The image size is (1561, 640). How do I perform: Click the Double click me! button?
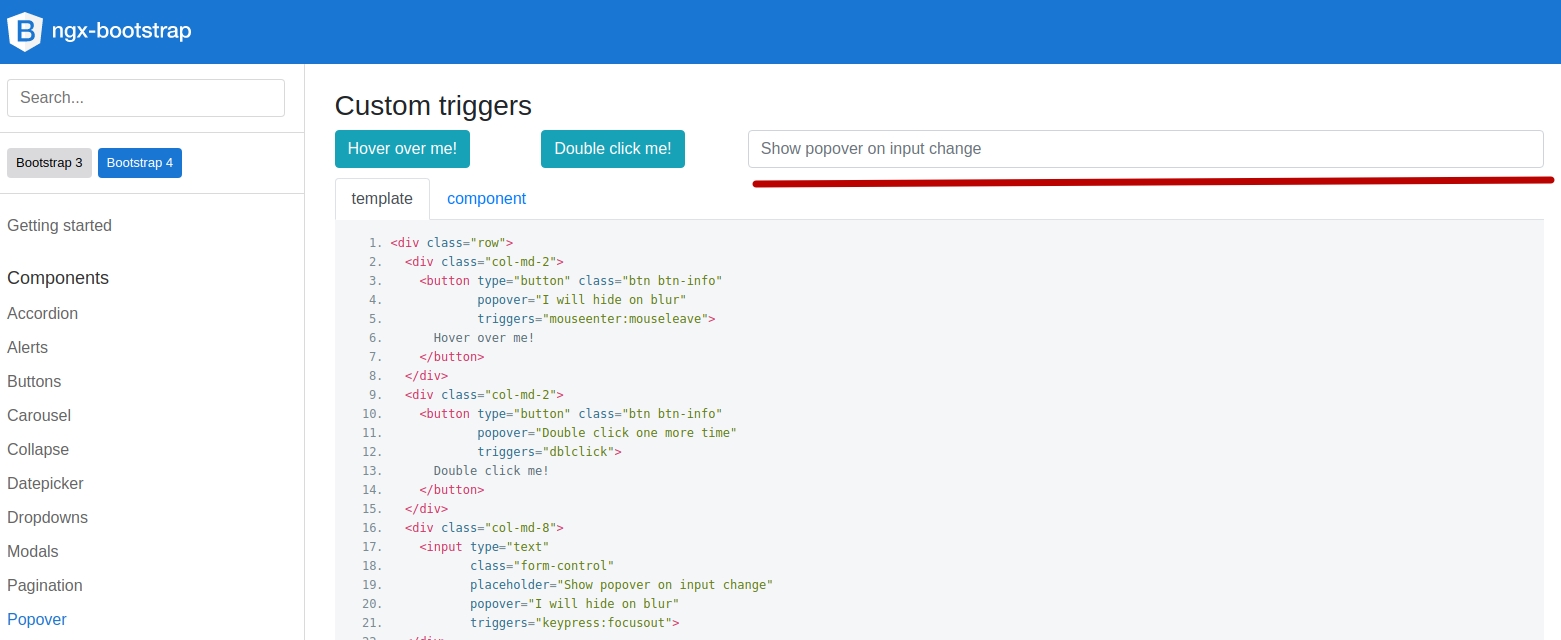612,148
